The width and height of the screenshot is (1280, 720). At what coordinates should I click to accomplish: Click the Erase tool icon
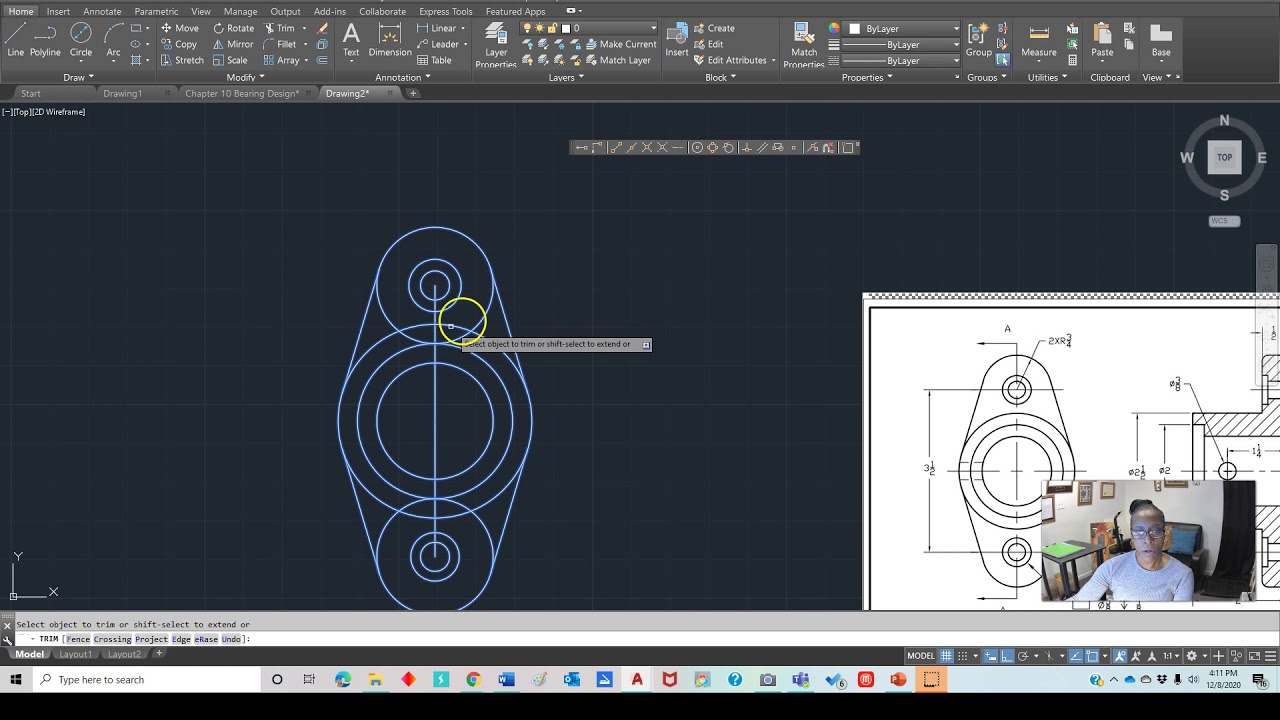click(x=322, y=28)
